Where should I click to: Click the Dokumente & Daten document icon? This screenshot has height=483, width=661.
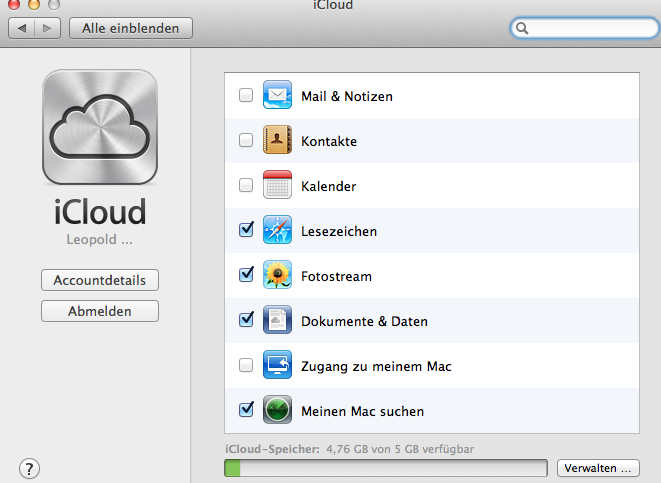tap(277, 320)
